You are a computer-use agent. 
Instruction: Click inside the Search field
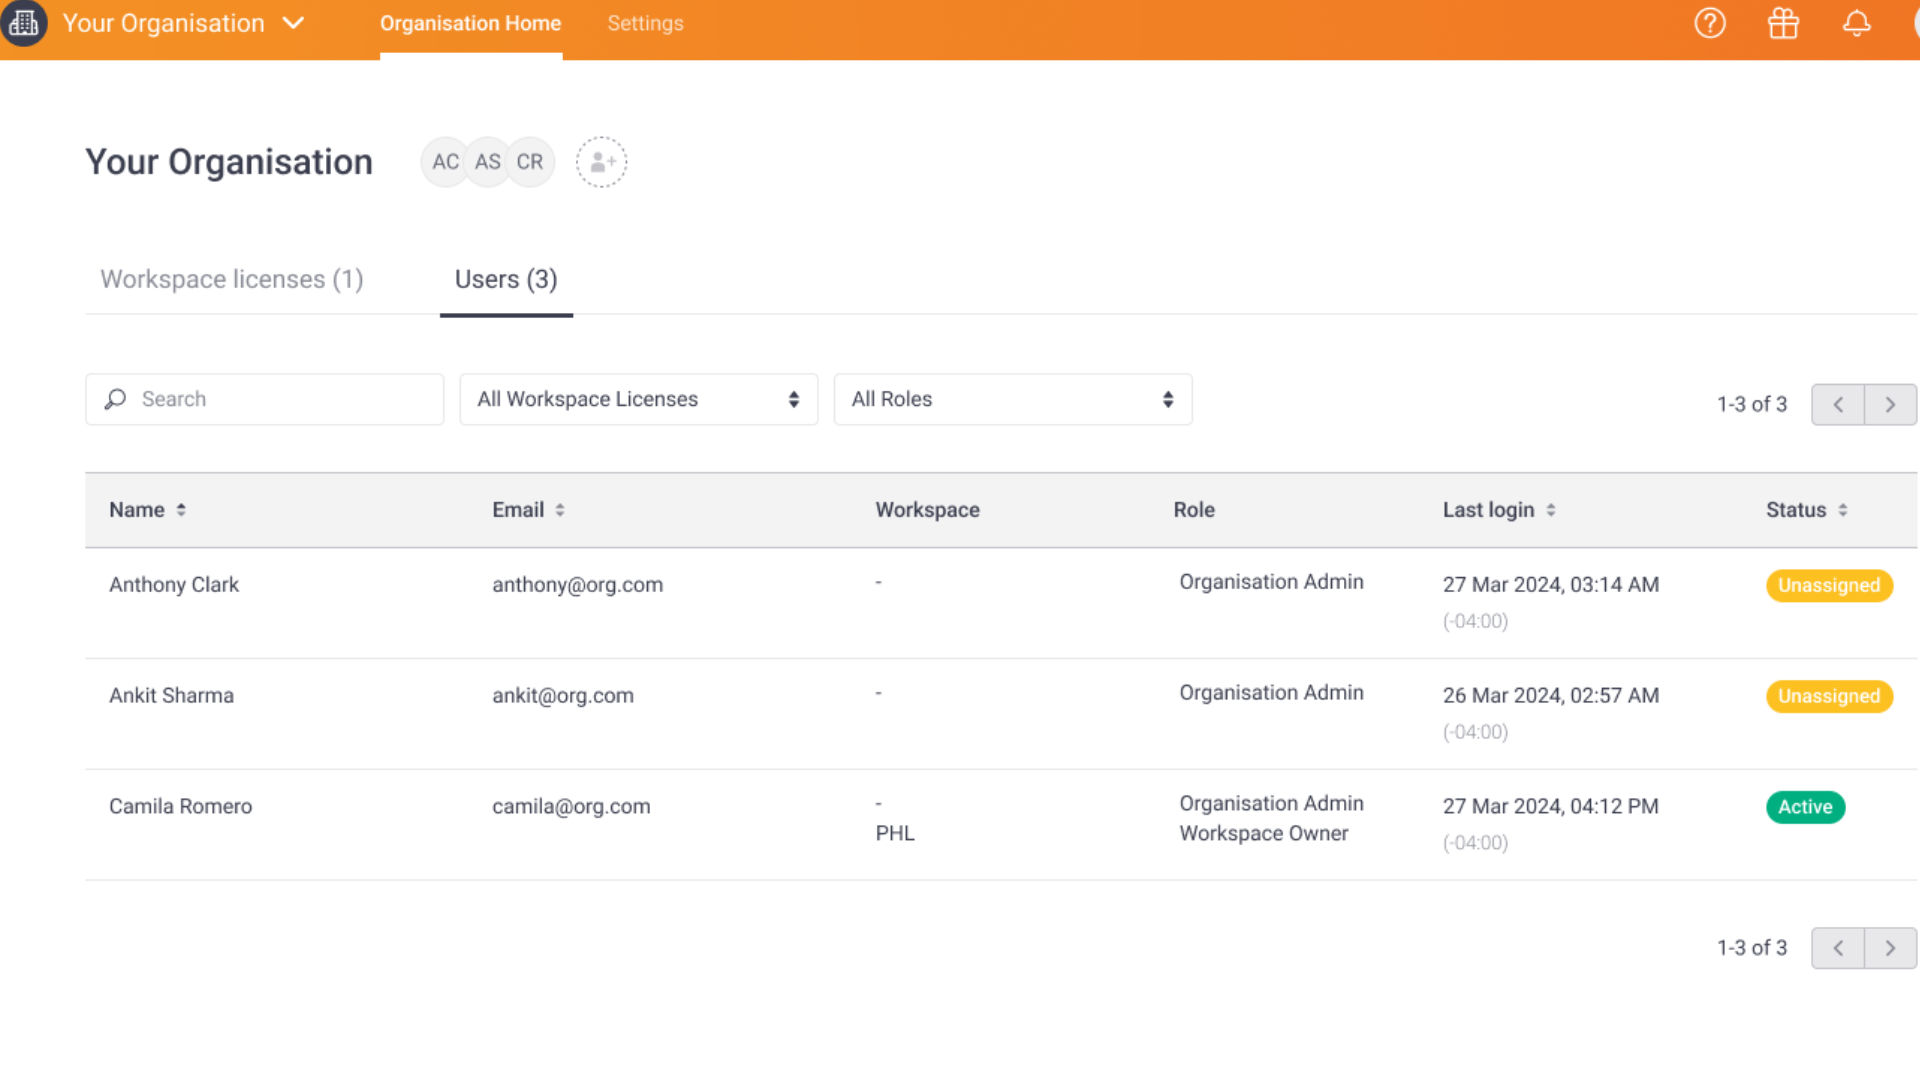tap(264, 399)
